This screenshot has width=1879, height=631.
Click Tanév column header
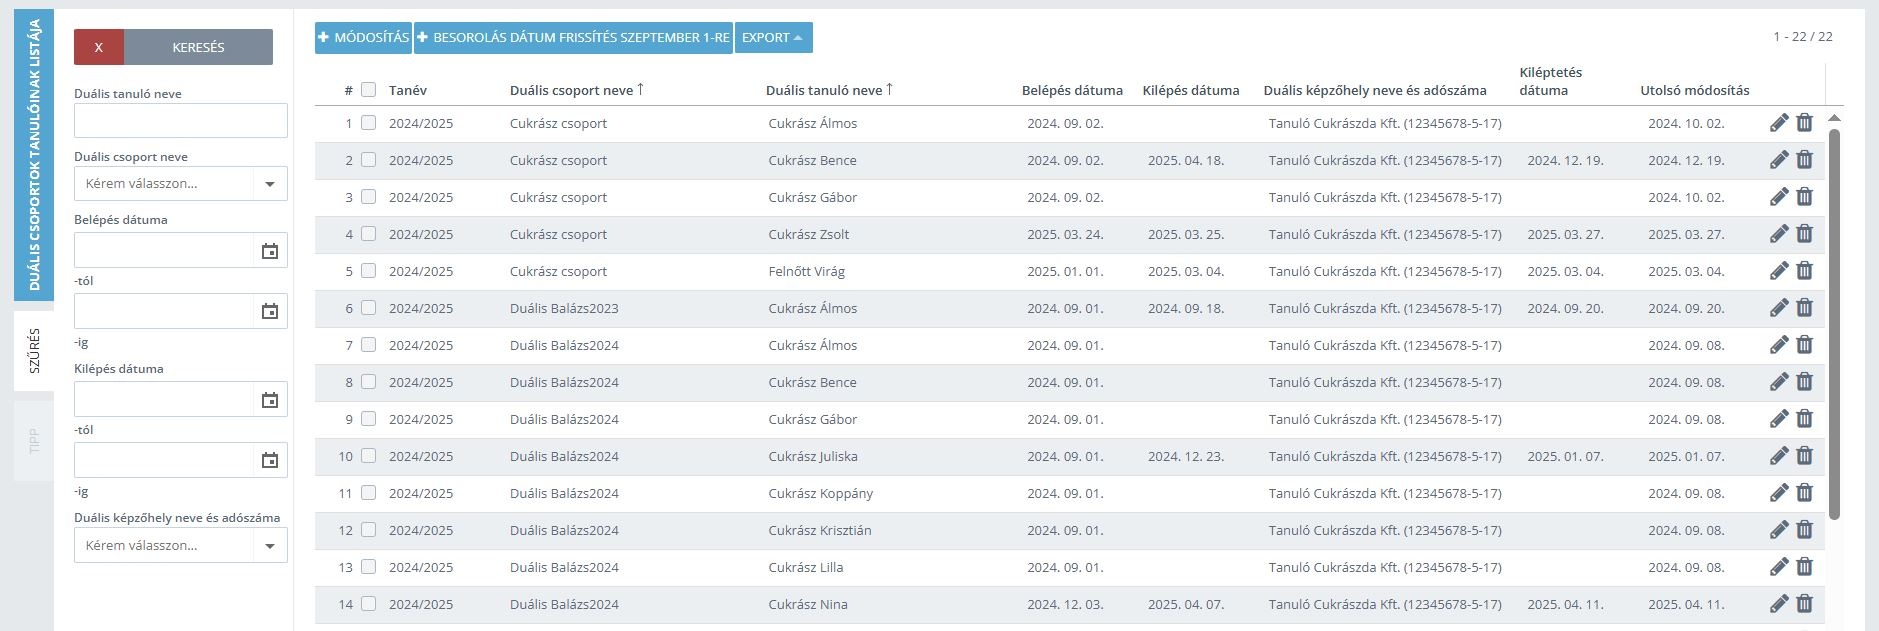coord(408,90)
